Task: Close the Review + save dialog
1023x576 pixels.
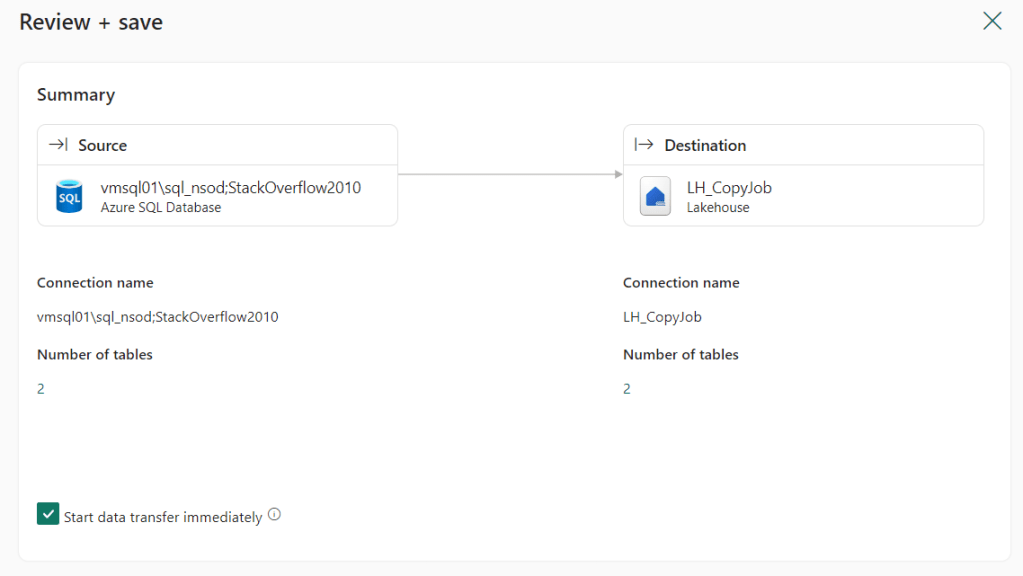Action: click(x=991, y=21)
